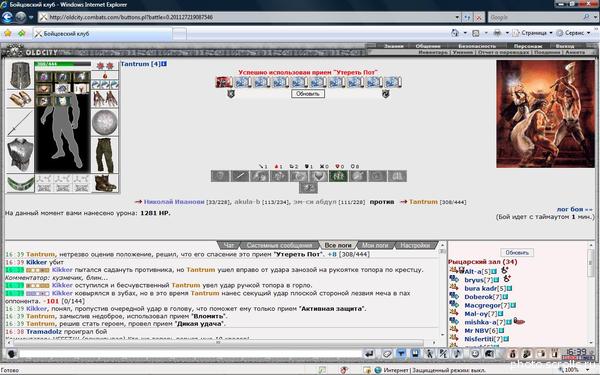This screenshot has height=375, width=600.
Task: Click the green HP bar of Tantrum
Action: tap(62, 64)
